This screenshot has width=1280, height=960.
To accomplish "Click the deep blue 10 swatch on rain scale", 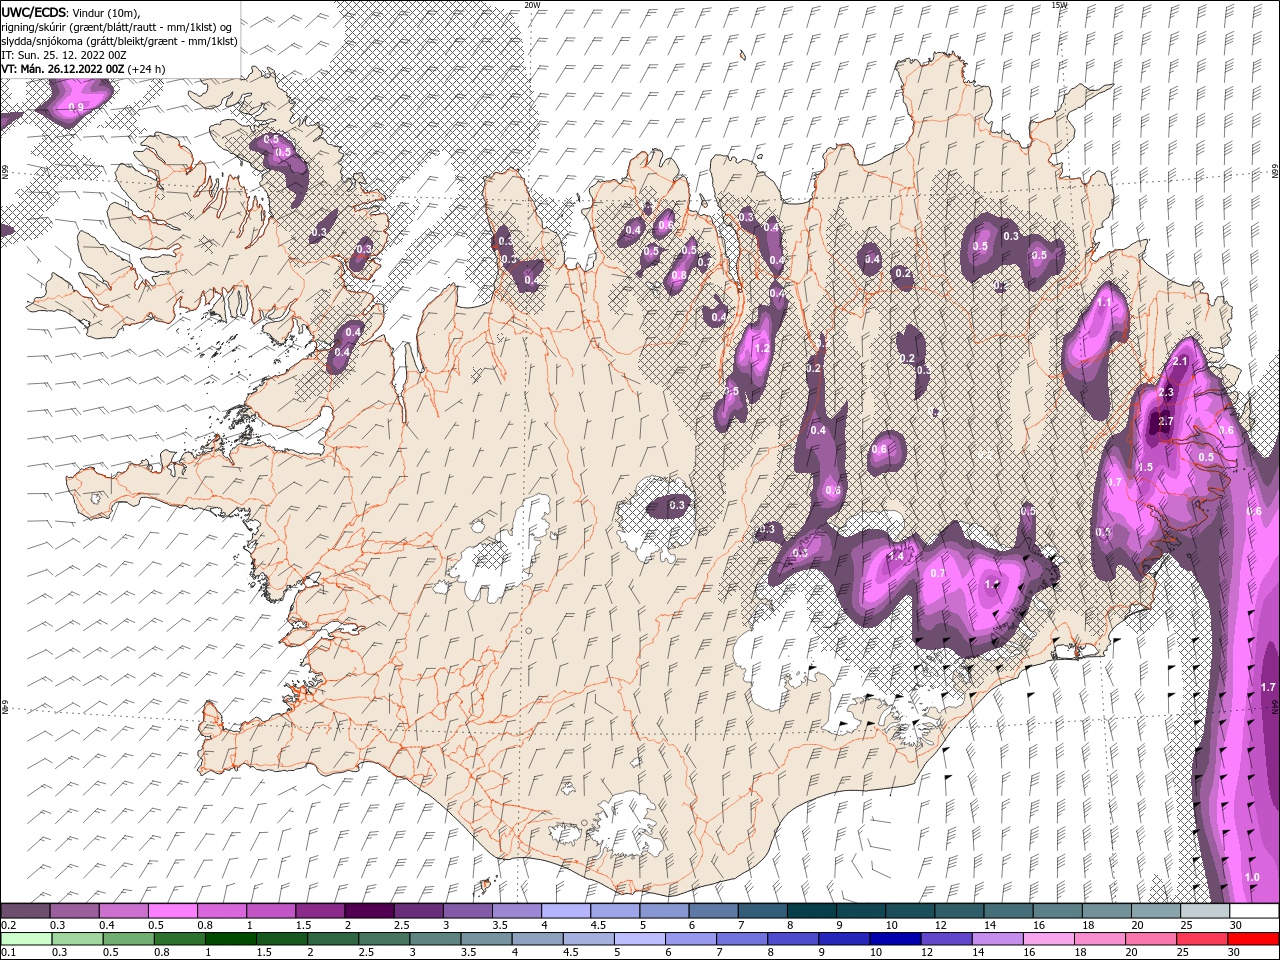I will click(x=894, y=939).
